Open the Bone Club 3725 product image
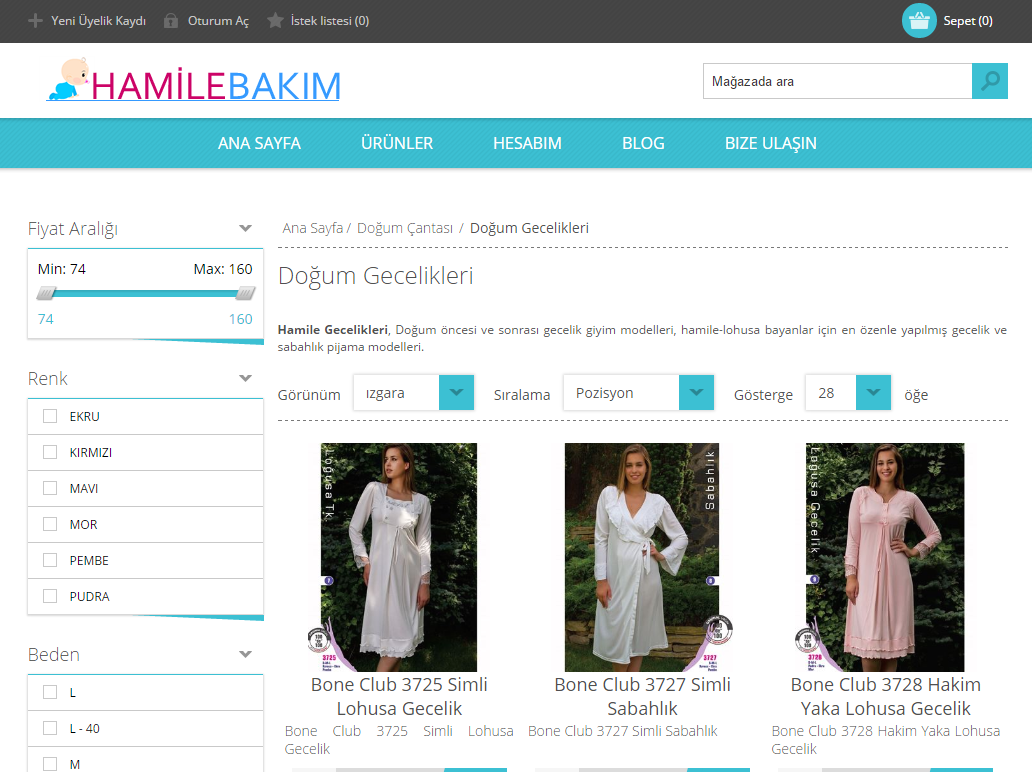The width and height of the screenshot is (1032, 772). [399, 557]
